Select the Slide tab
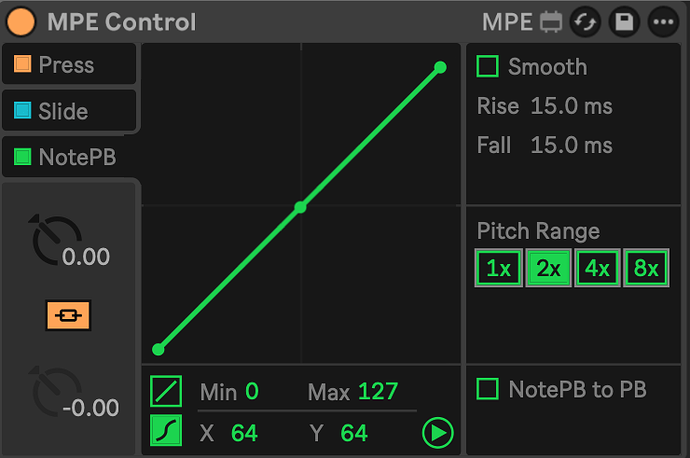 click(x=69, y=110)
